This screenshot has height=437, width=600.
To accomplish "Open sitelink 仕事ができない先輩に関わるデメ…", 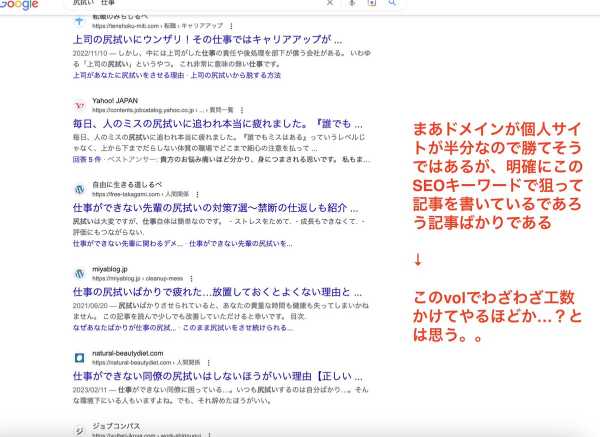I will pos(127,244).
